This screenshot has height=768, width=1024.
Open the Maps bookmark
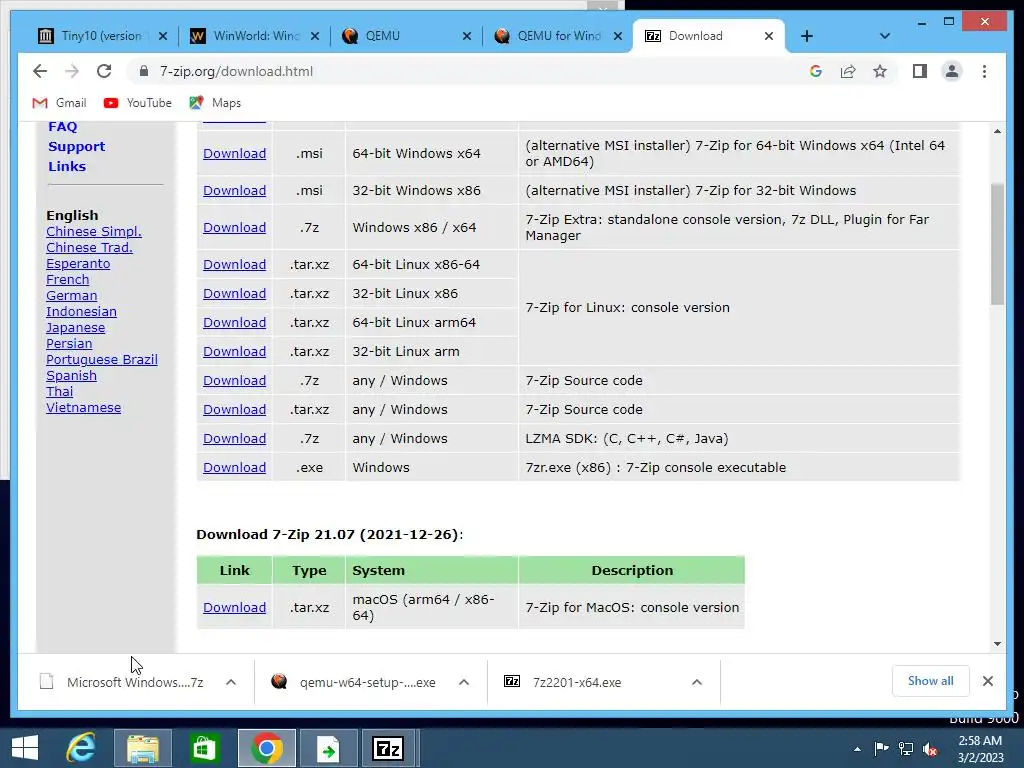(x=216, y=103)
